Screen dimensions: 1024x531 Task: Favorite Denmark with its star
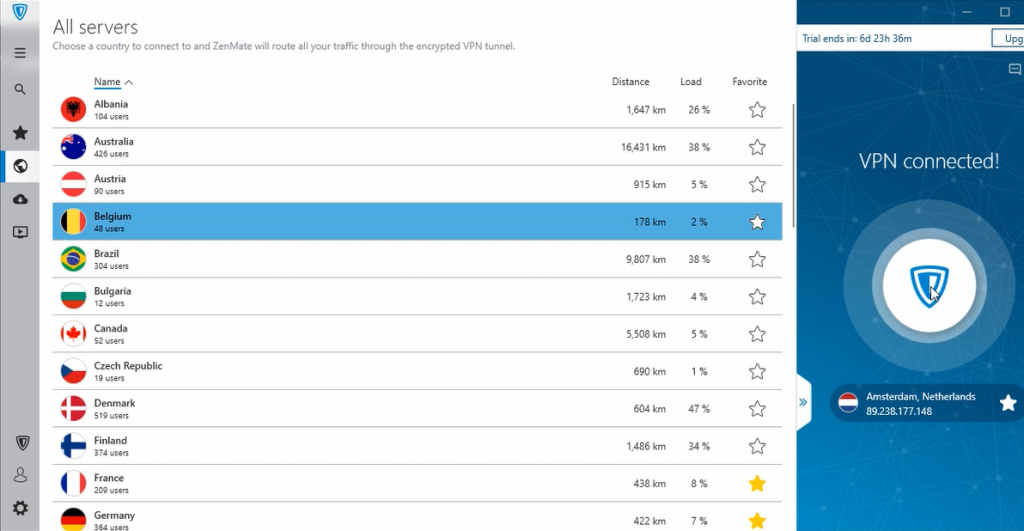click(x=757, y=409)
